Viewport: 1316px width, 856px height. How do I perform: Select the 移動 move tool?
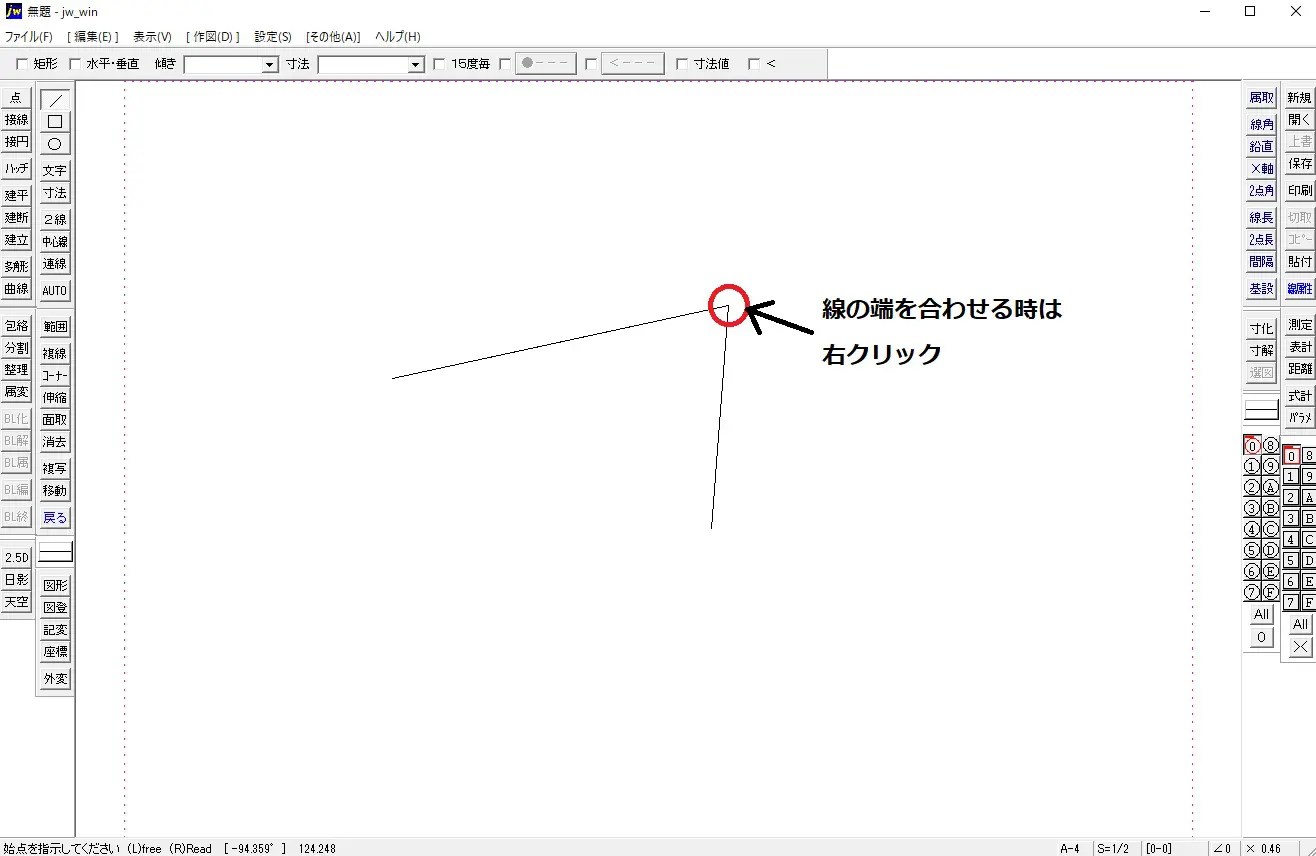(x=55, y=491)
